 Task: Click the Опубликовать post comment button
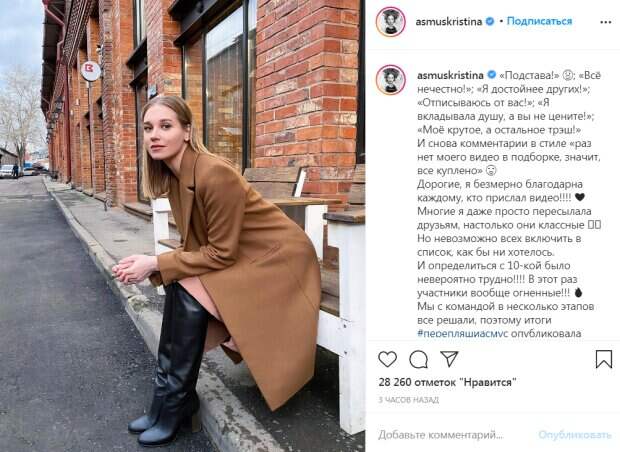(575, 435)
